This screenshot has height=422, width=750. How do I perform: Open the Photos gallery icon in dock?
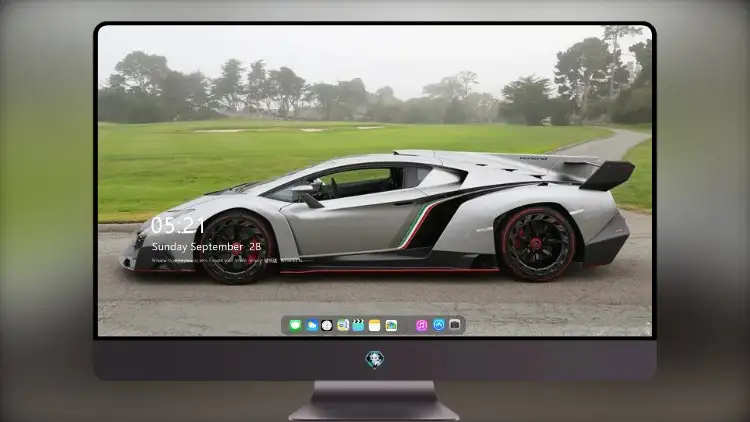click(391, 325)
